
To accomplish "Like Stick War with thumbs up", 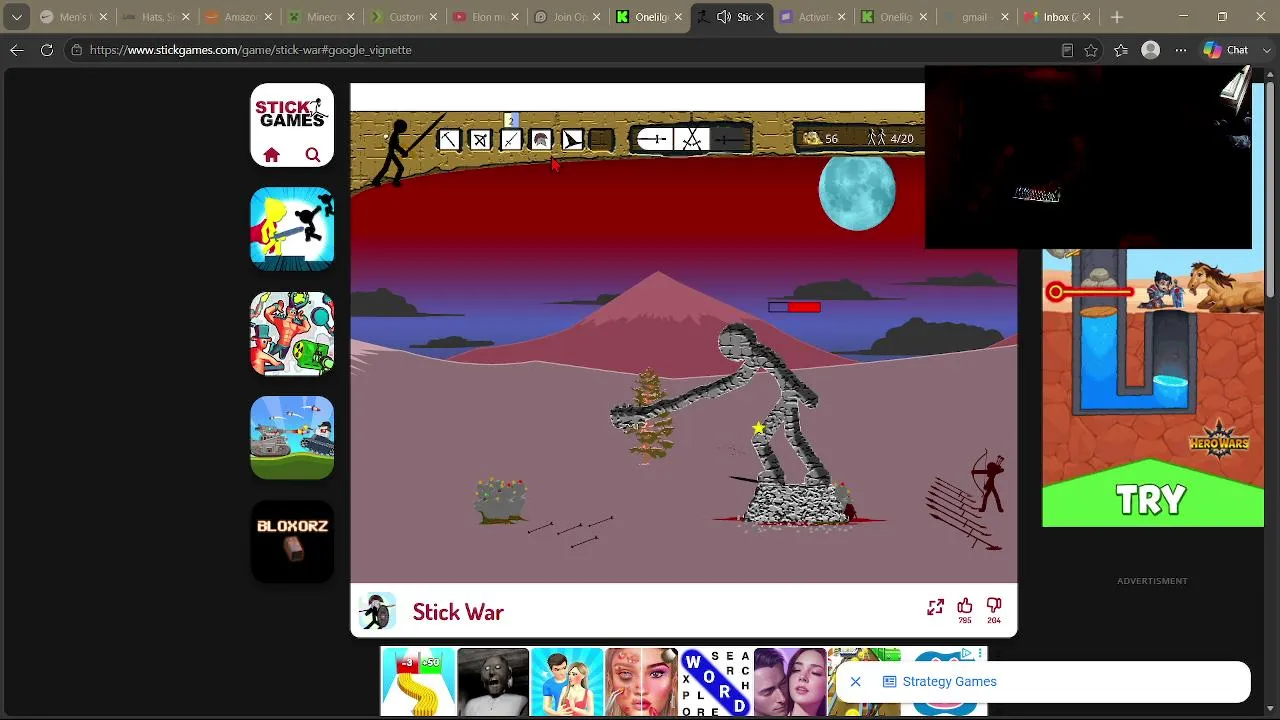I will pyautogui.click(x=965, y=607).
